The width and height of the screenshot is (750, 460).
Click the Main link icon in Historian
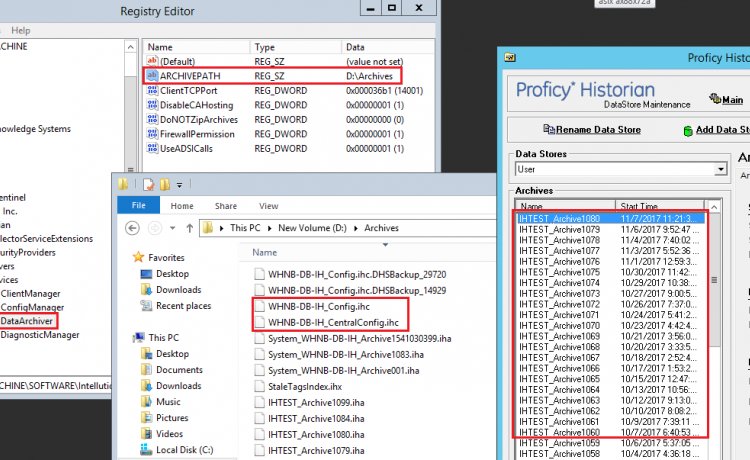[716, 99]
